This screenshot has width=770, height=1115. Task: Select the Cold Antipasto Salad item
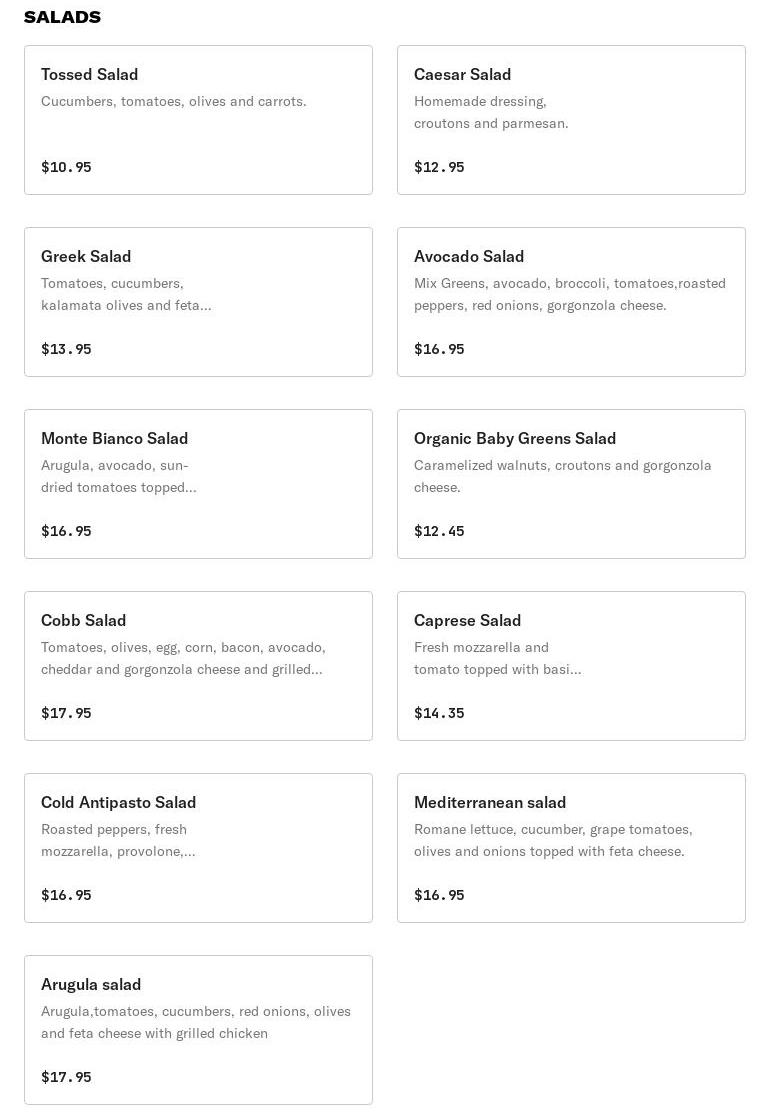coord(198,848)
